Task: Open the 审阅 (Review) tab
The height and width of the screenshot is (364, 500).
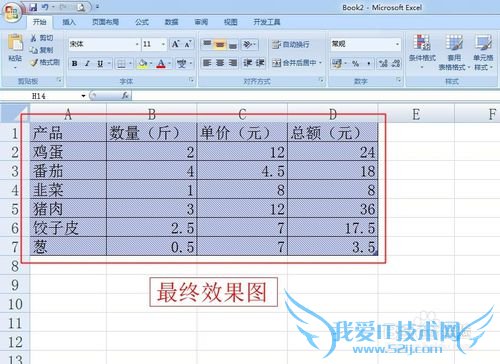Action: click(x=201, y=22)
